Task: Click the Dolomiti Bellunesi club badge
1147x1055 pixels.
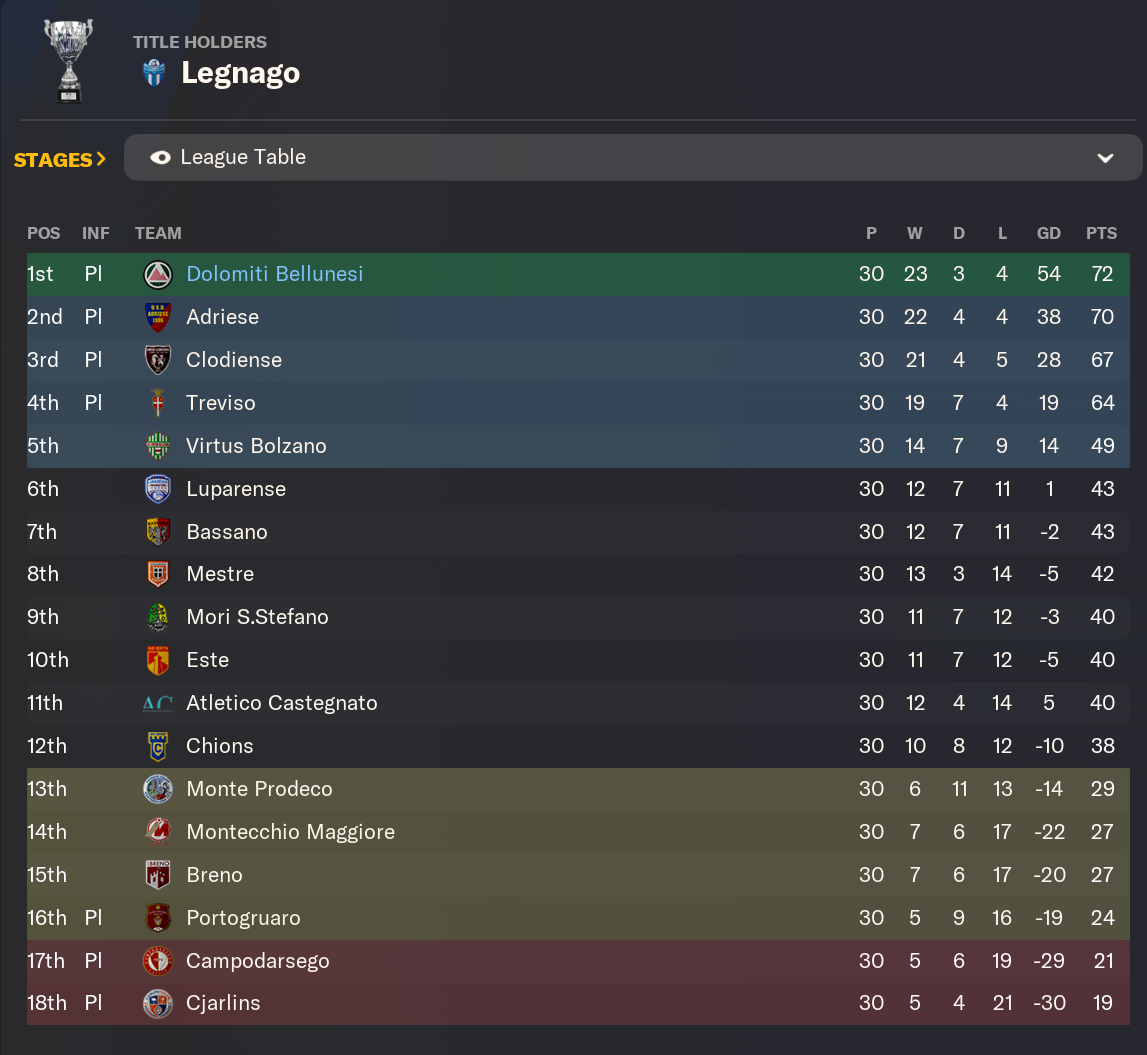Action: point(157,274)
